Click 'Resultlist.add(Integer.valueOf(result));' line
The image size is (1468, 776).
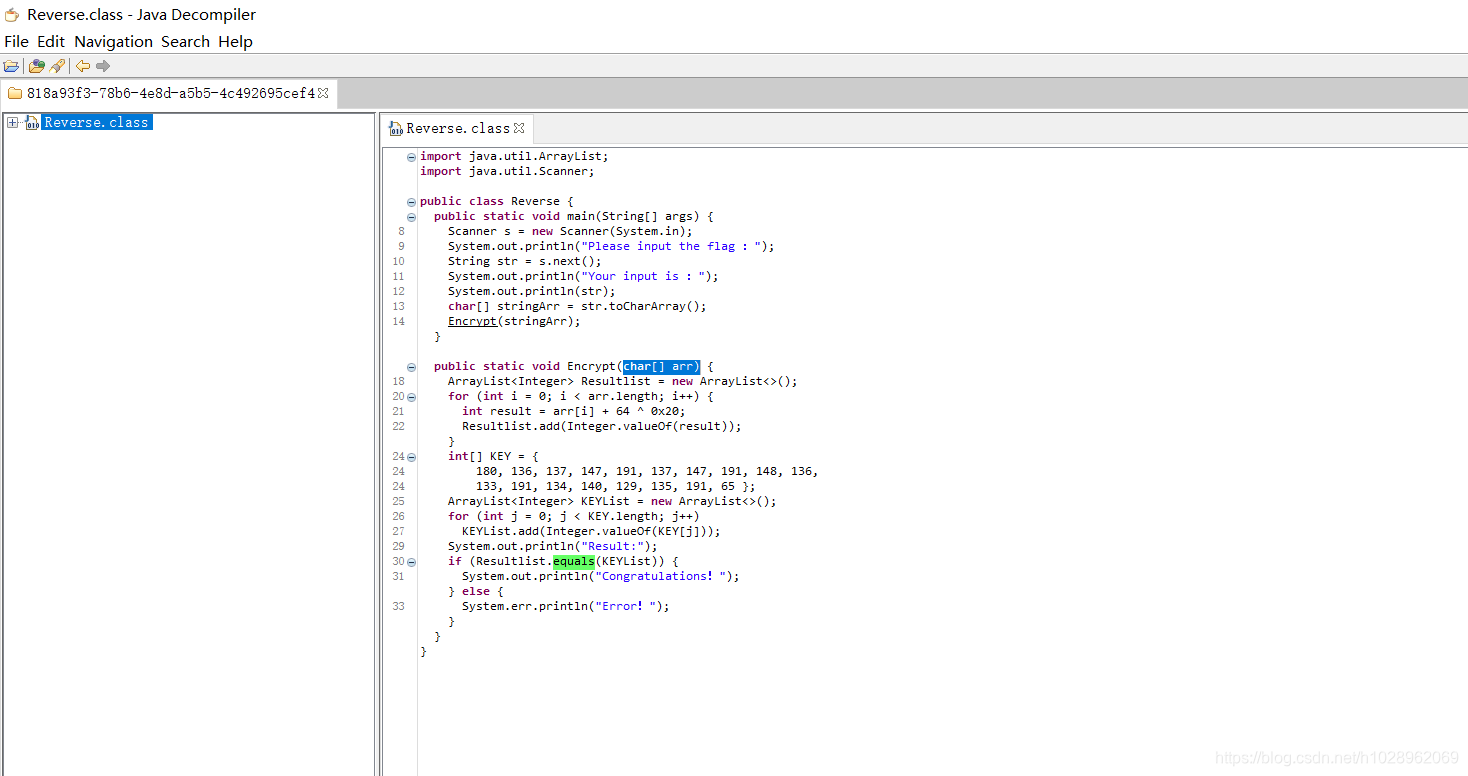coord(602,426)
